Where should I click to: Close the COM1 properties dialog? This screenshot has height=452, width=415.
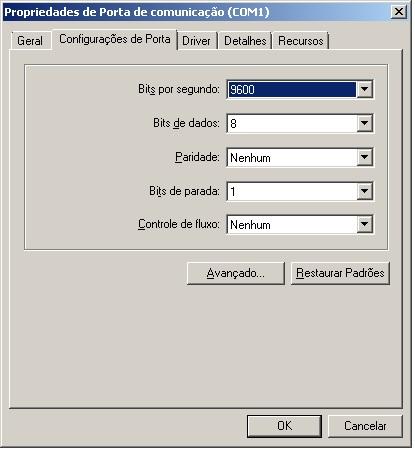tap(398, 12)
